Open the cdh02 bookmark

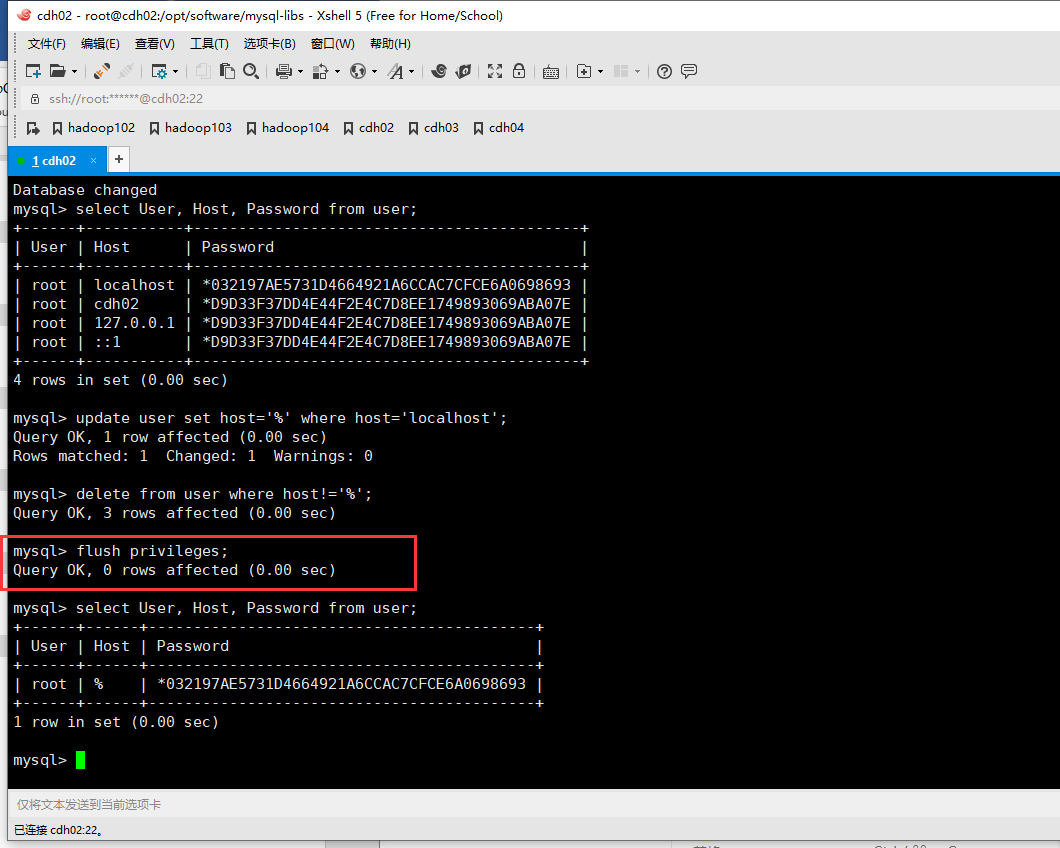(368, 128)
